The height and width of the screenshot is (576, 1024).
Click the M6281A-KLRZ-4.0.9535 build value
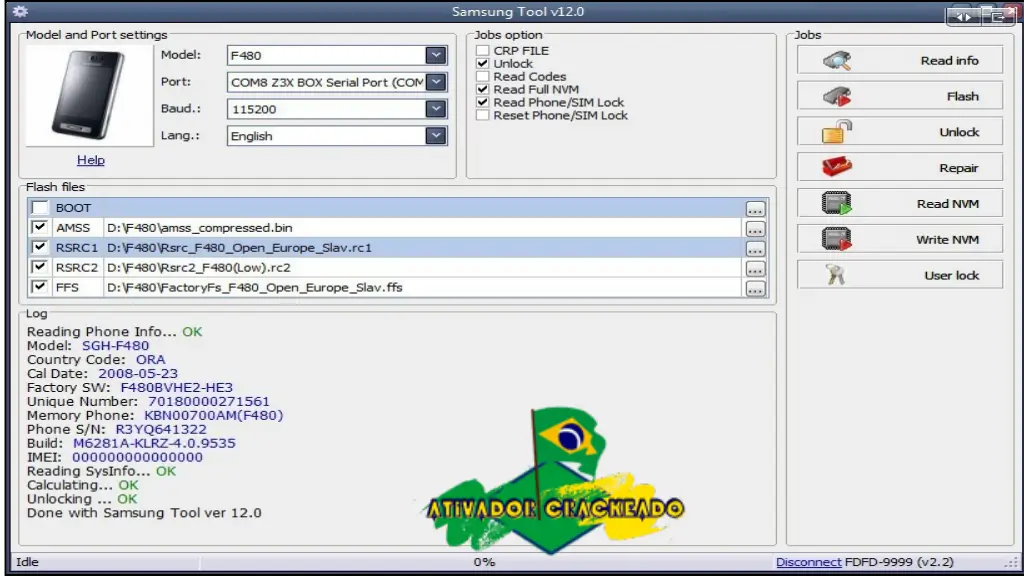tap(154, 443)
